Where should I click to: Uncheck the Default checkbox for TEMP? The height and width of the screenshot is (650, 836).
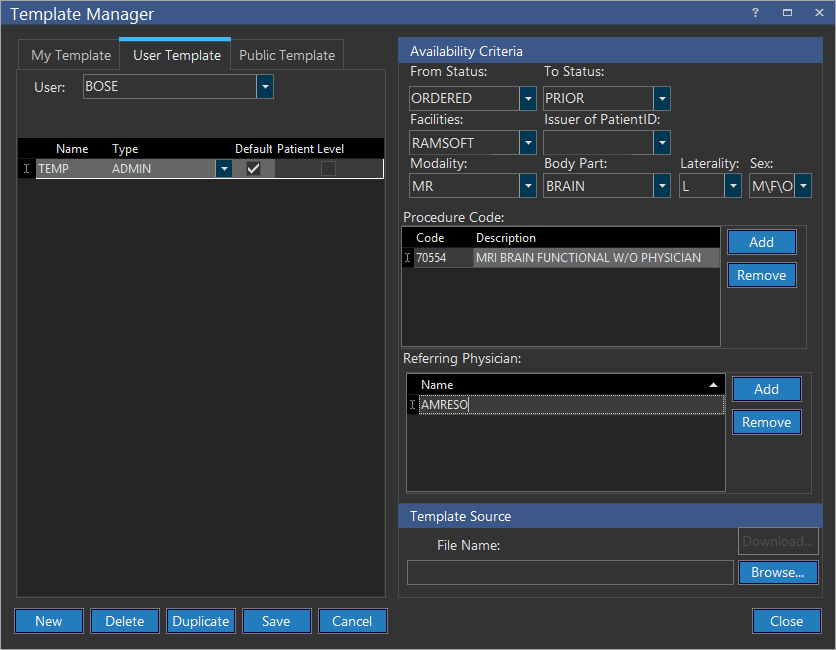pos(254,169)
